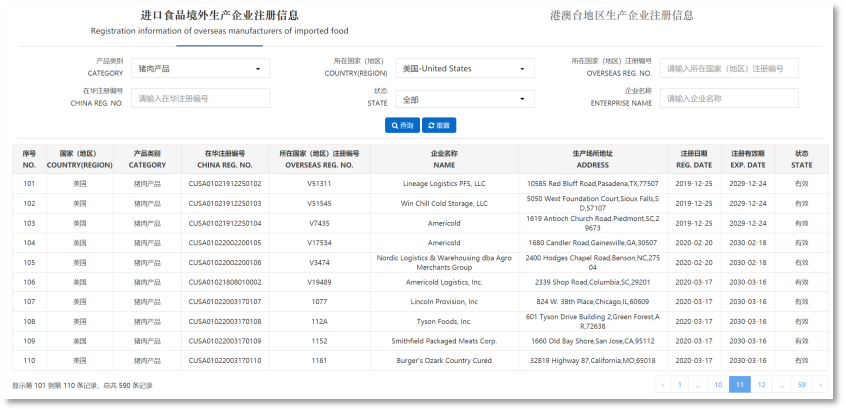
Task: Click the STATE column header
Action: [801, 159]
